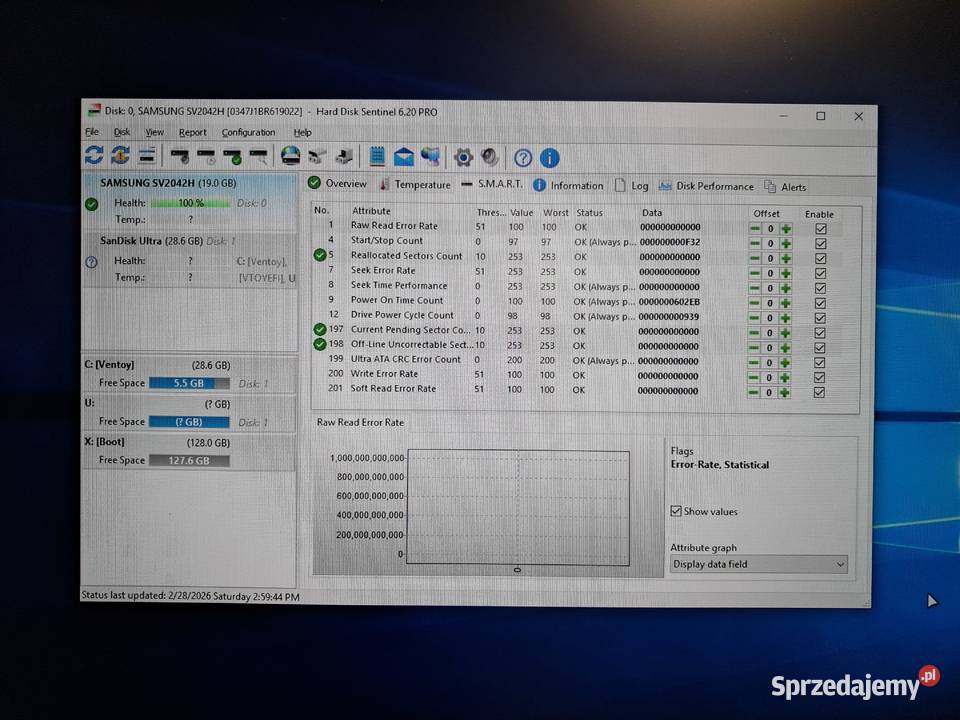Increase offset for Raw Read Error Rate
The image size is (960, 720).
pyautogui.click(x=786, y=229)
